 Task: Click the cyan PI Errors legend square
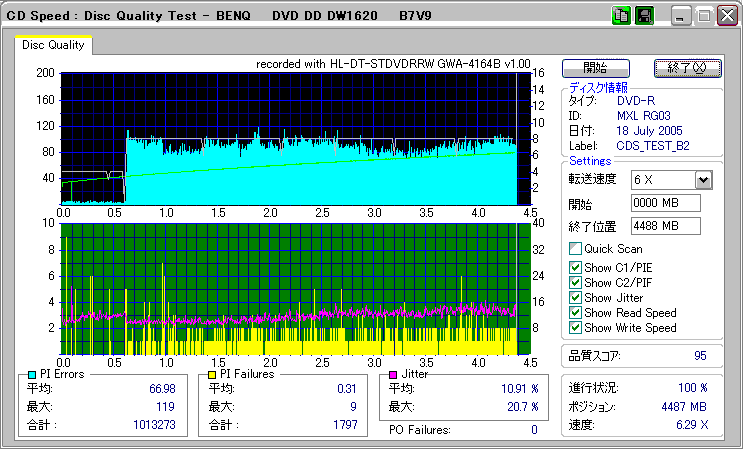click(32, 374)
